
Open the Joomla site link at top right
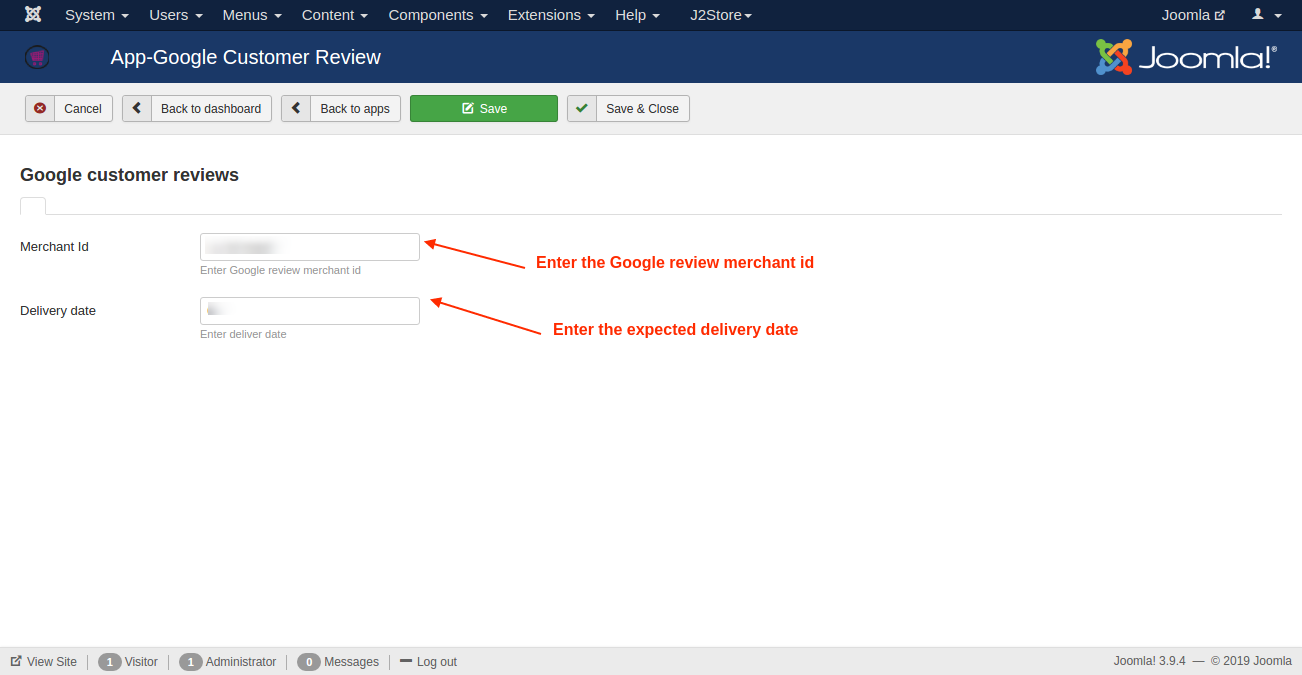click(x=1193, y=15)
